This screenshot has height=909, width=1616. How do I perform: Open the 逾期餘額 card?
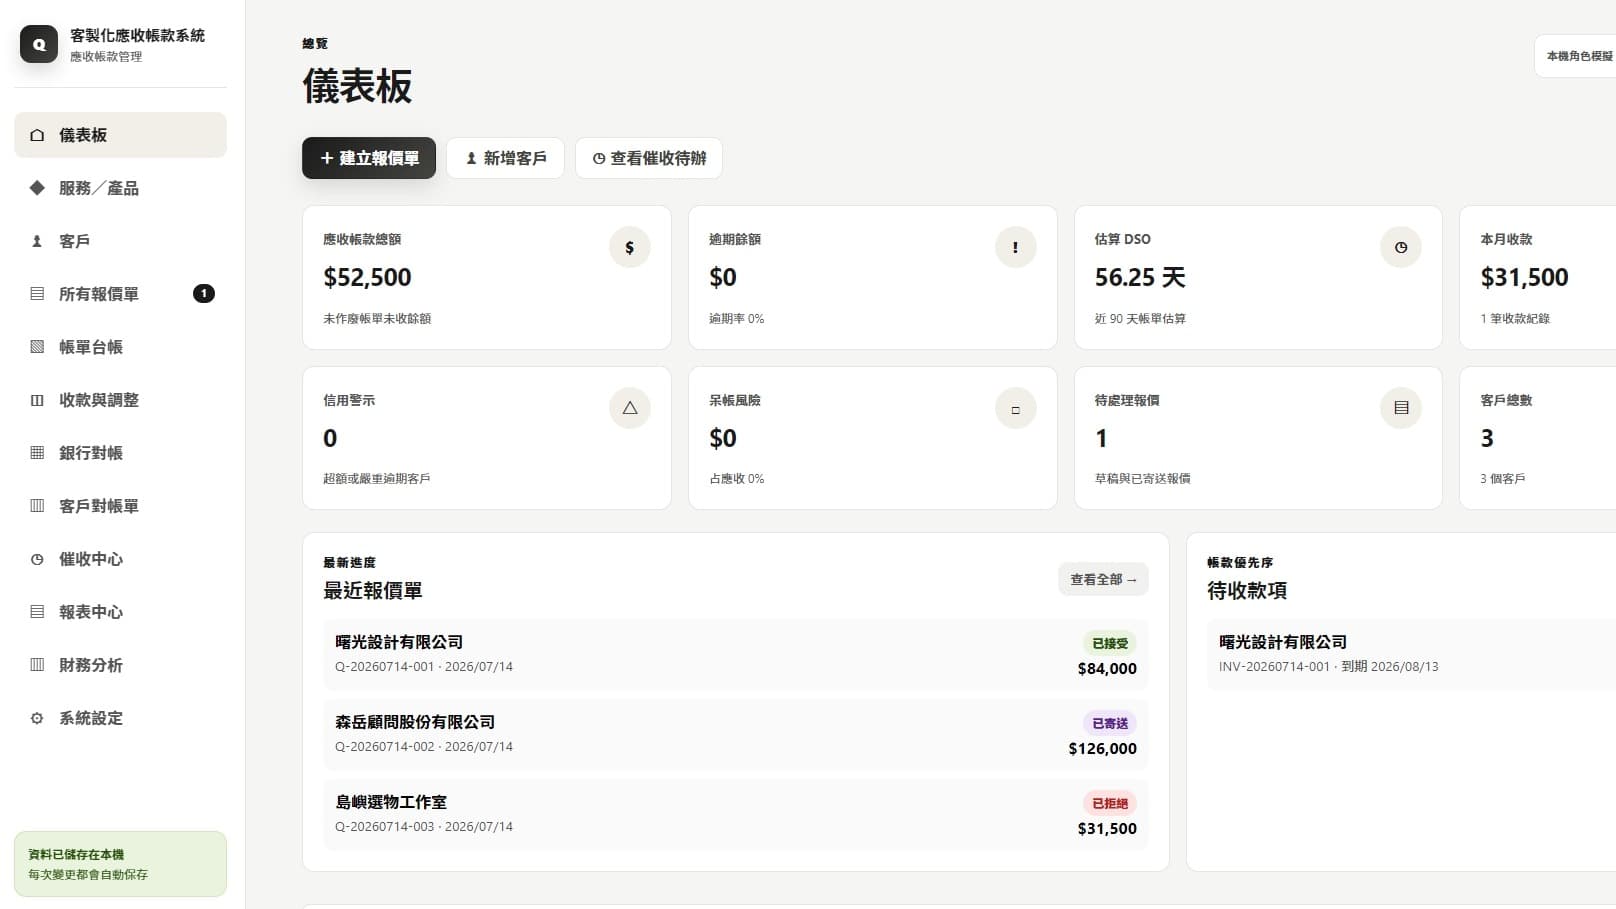[873, 278]
